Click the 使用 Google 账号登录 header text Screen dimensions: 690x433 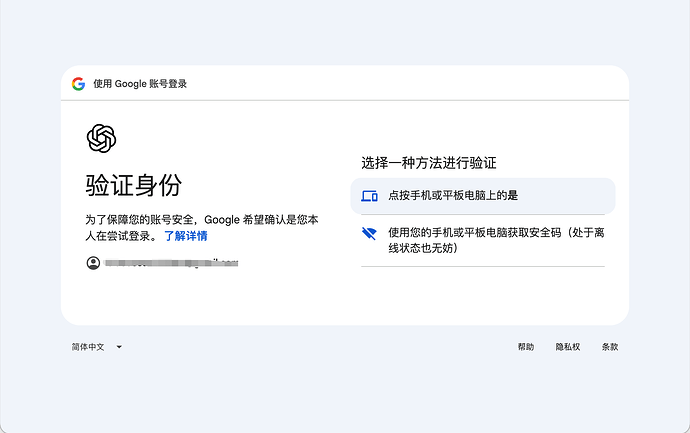(140, 84)
